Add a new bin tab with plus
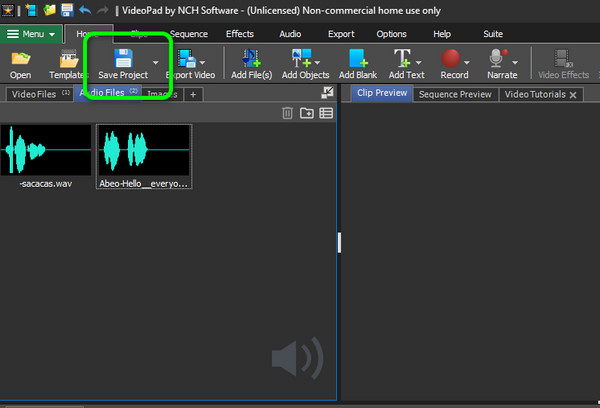This screenshot has height=408, width=600. pyautogui.click(x=193, y=95)
